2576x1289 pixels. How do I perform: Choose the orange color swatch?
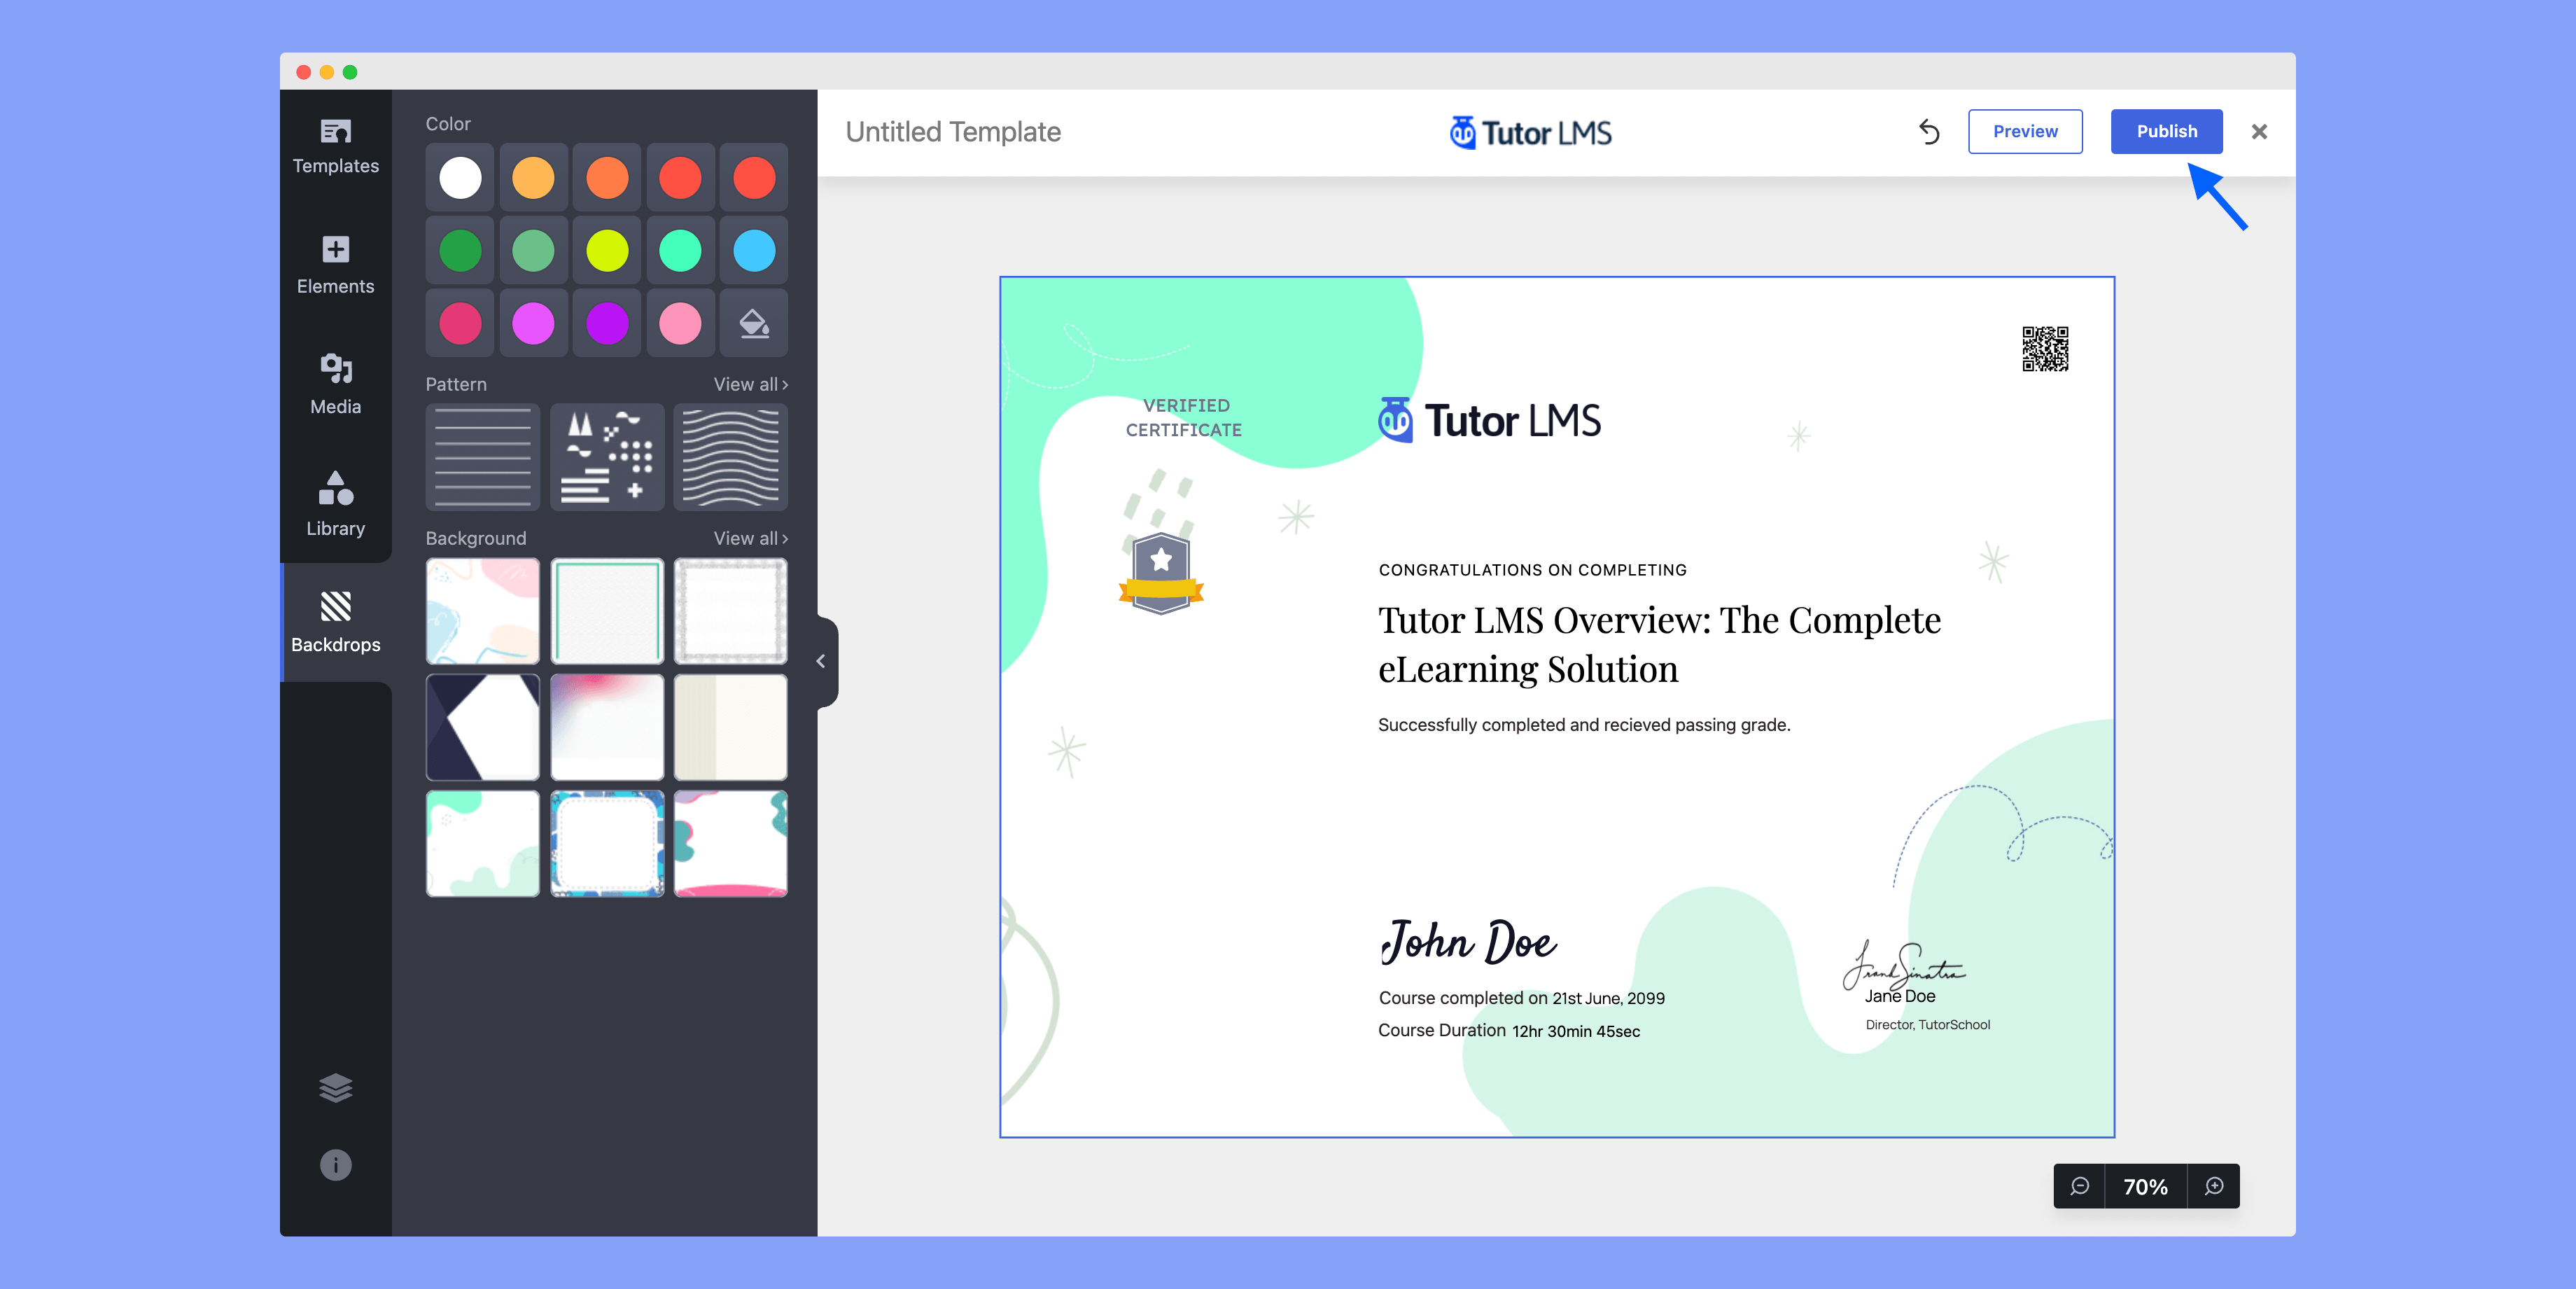[607, 178]
